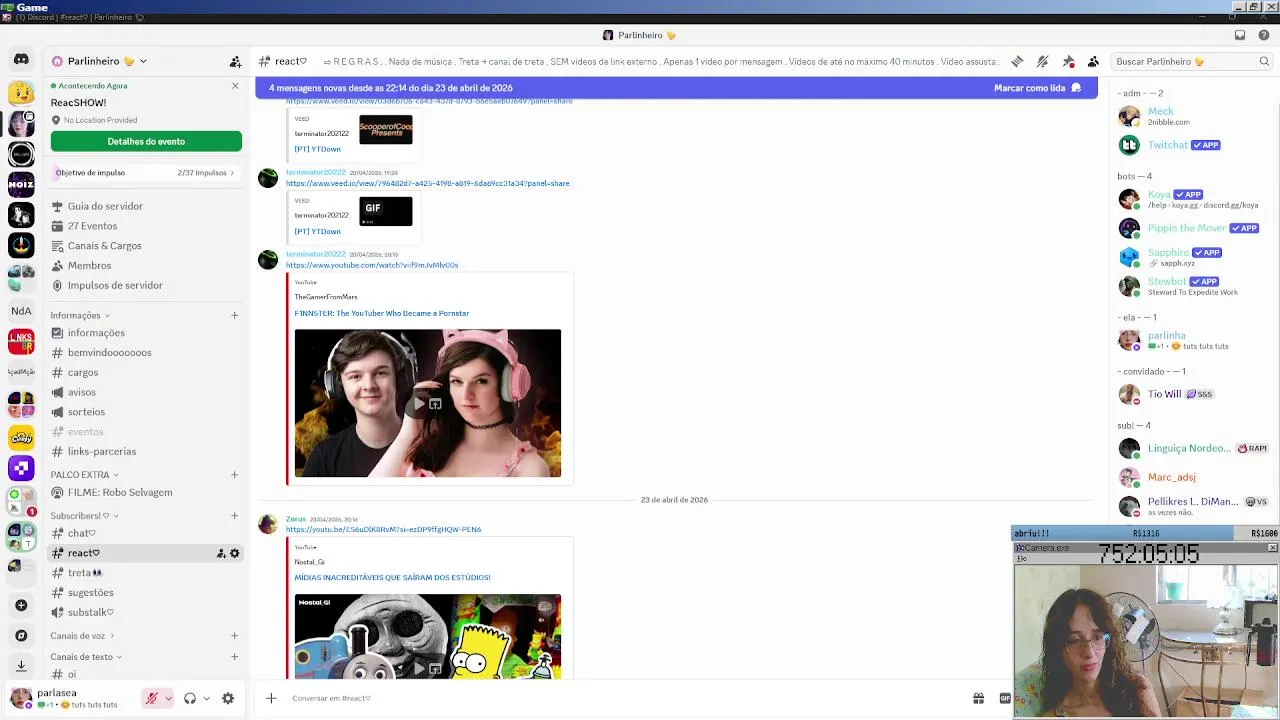Expand Objetivo de impulso boosts arrow

(x=232, y=173)
